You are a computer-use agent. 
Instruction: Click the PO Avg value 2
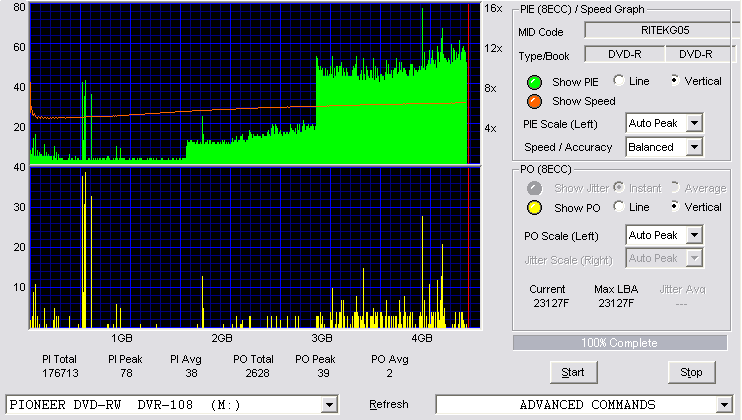point(389,374)
